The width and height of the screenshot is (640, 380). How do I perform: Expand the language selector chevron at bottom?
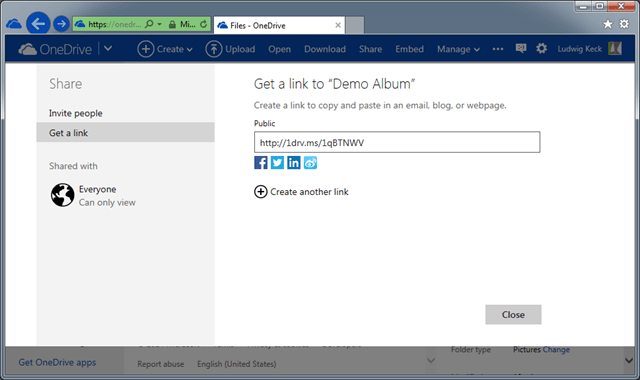[431, 360]
